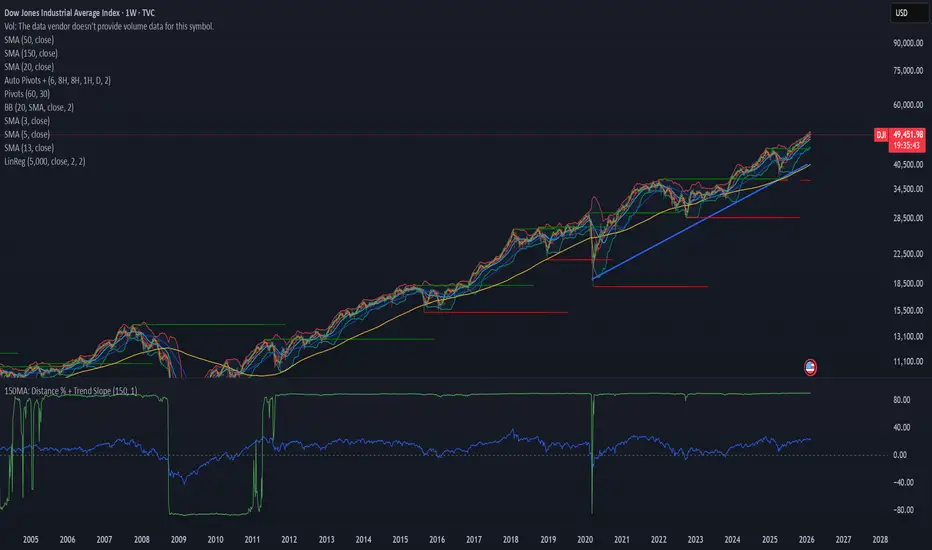Click the 2021 label on the time axis
This screenshot has height=550, width=932.
pyautogui.click(x=622, y=540)
